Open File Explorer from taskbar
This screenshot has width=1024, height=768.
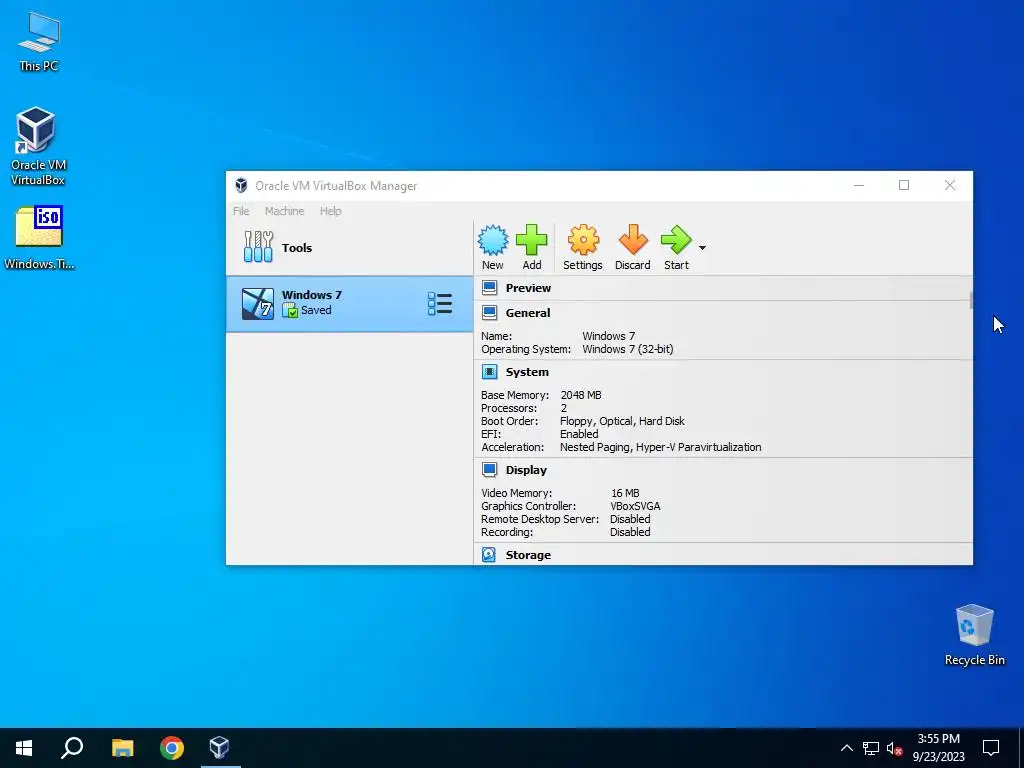pos(122,748)
